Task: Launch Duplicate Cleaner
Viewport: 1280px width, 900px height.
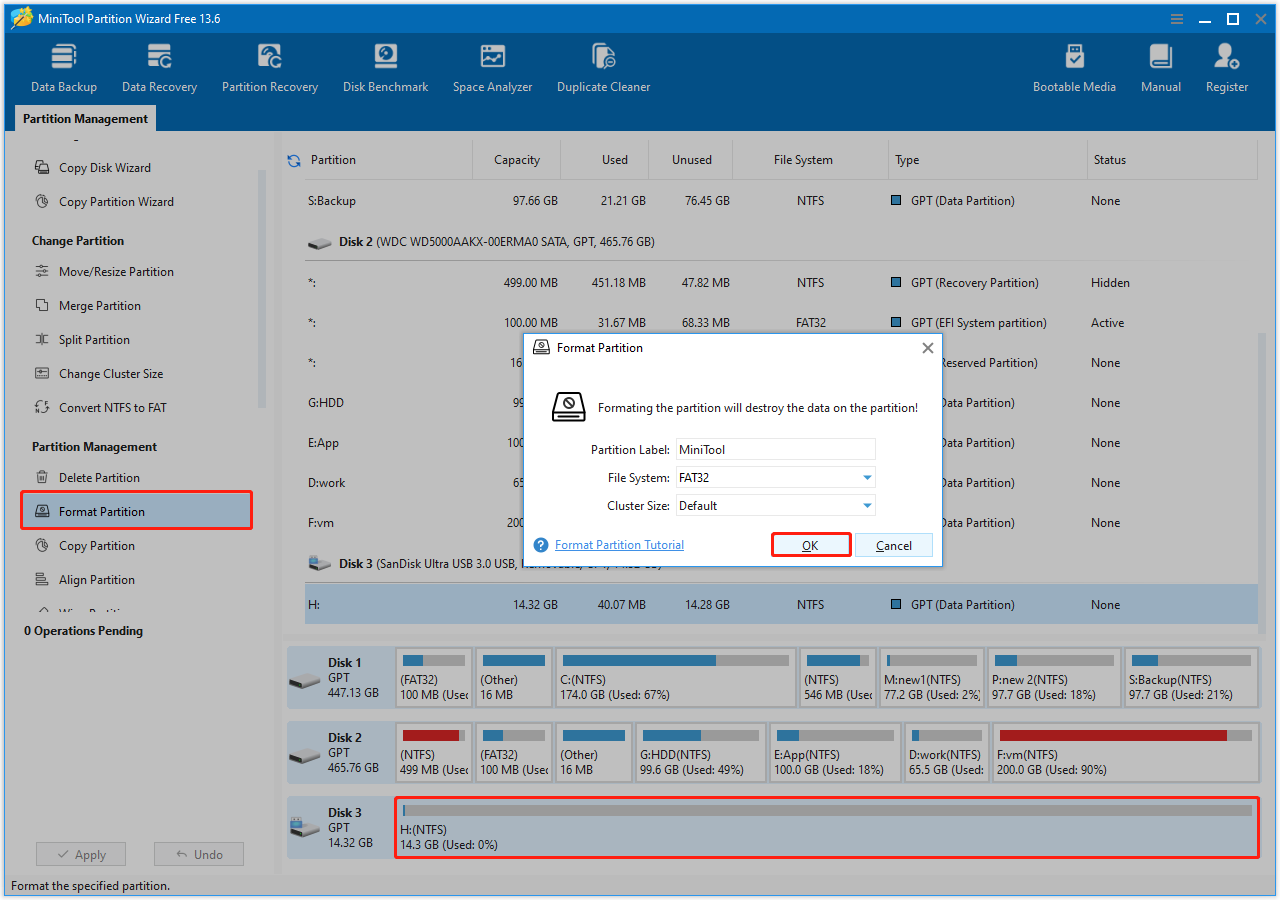Action: pyautogui.click(x=603, y=68)
